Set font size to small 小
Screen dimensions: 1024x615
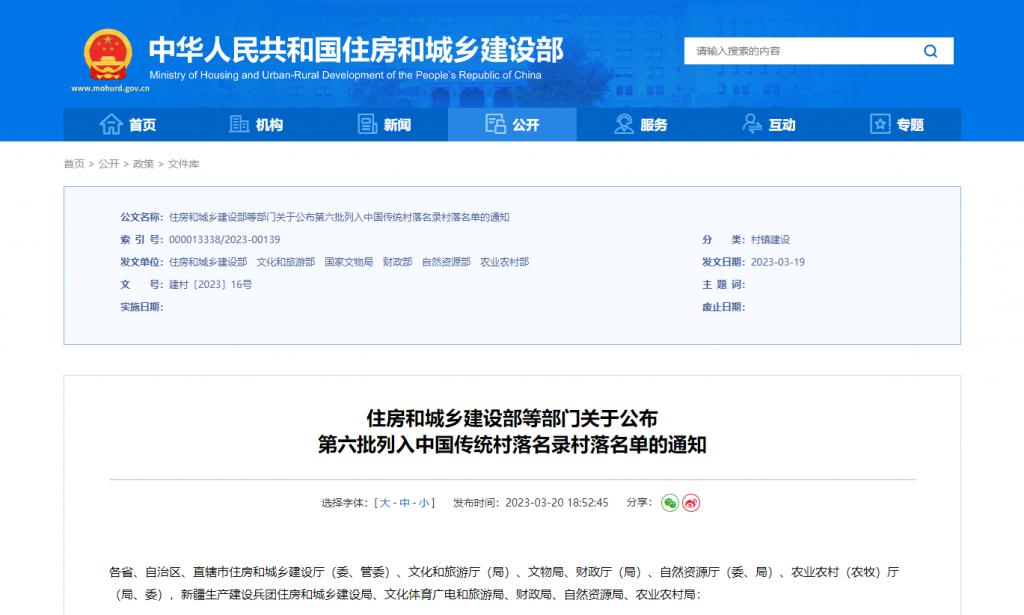pyautogui.click(x=424, y=503)
